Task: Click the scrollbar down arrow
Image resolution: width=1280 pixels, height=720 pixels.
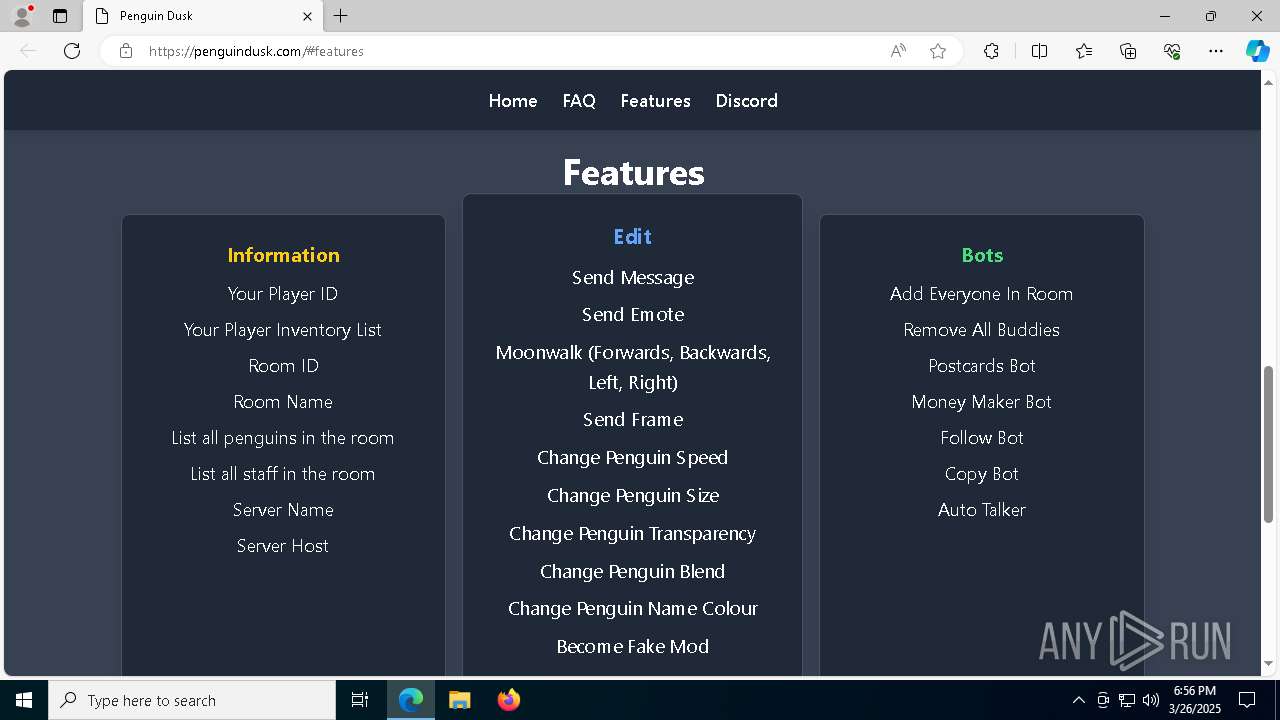Action: [1269, 663]
